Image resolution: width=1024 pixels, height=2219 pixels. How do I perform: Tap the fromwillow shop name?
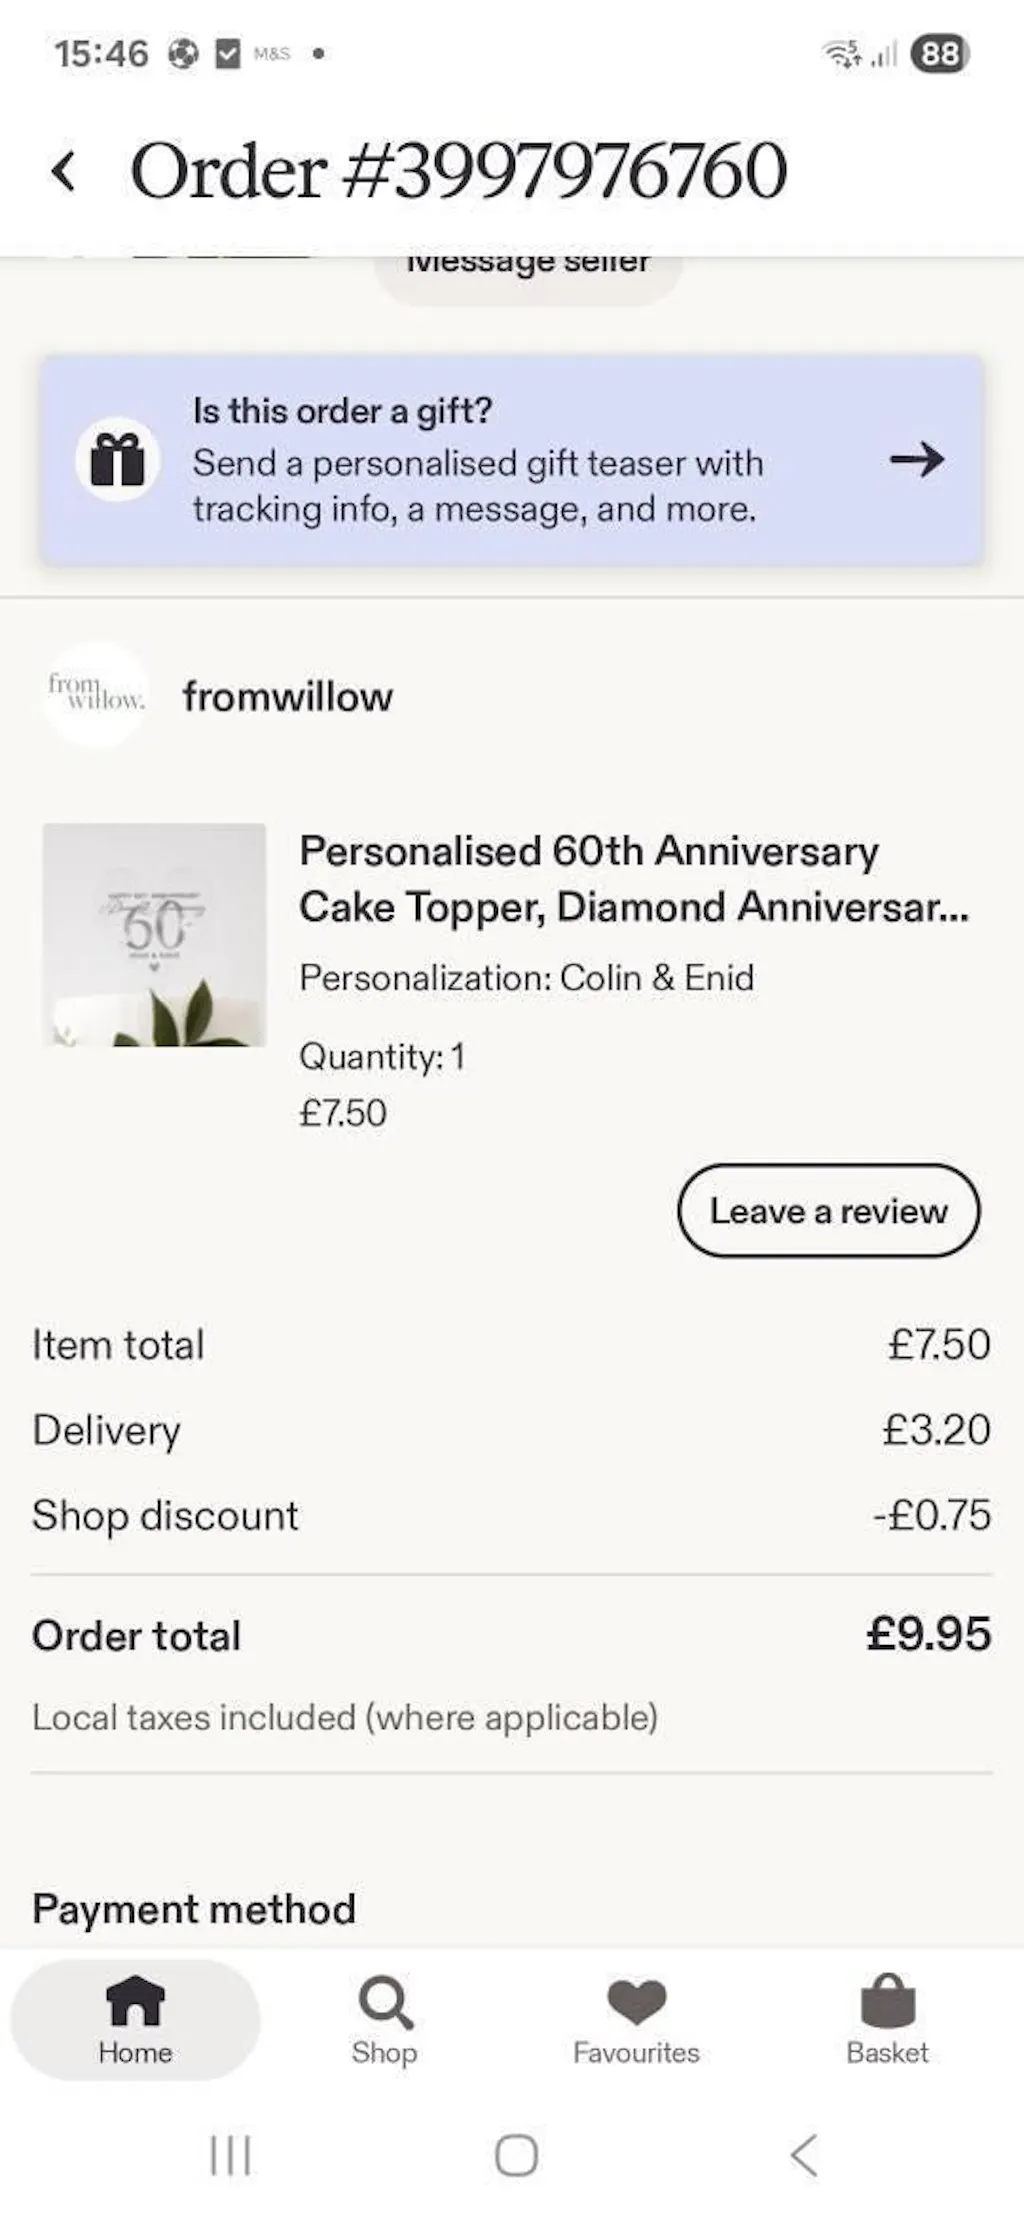pyautogui.click(x=288, y=697)
